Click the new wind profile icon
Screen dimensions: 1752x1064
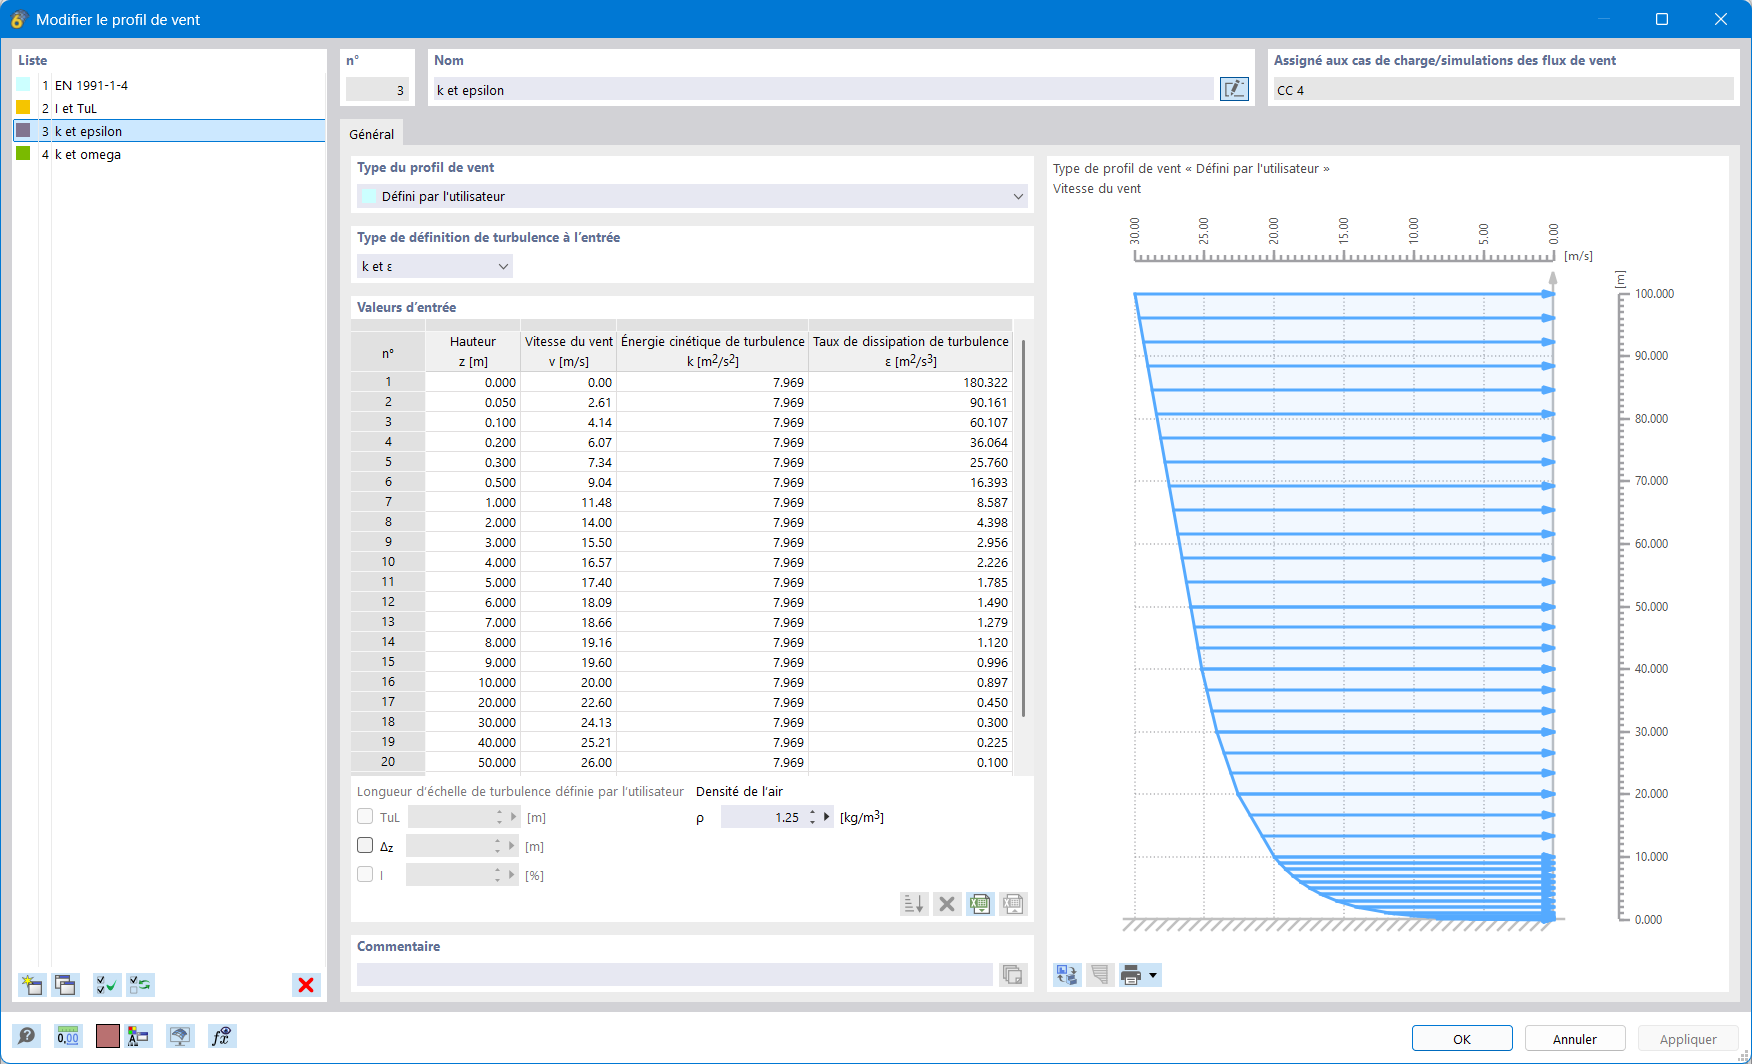point(32,985)
